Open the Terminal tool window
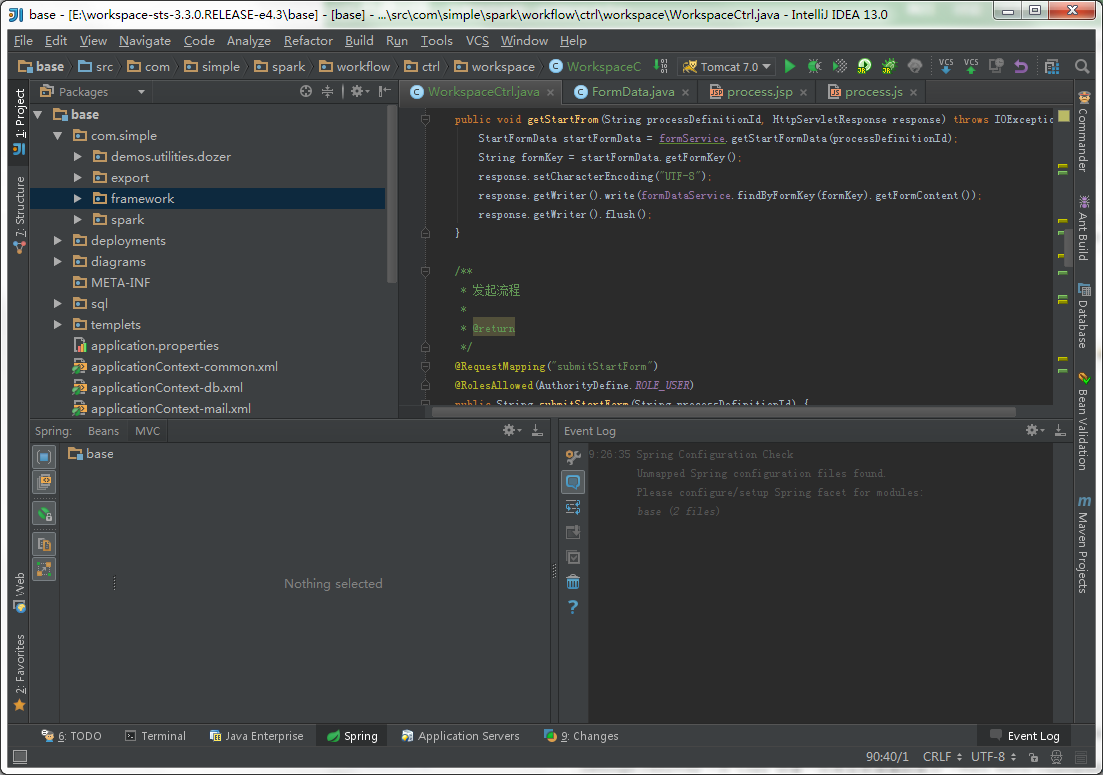 click(x=156, y=736)
